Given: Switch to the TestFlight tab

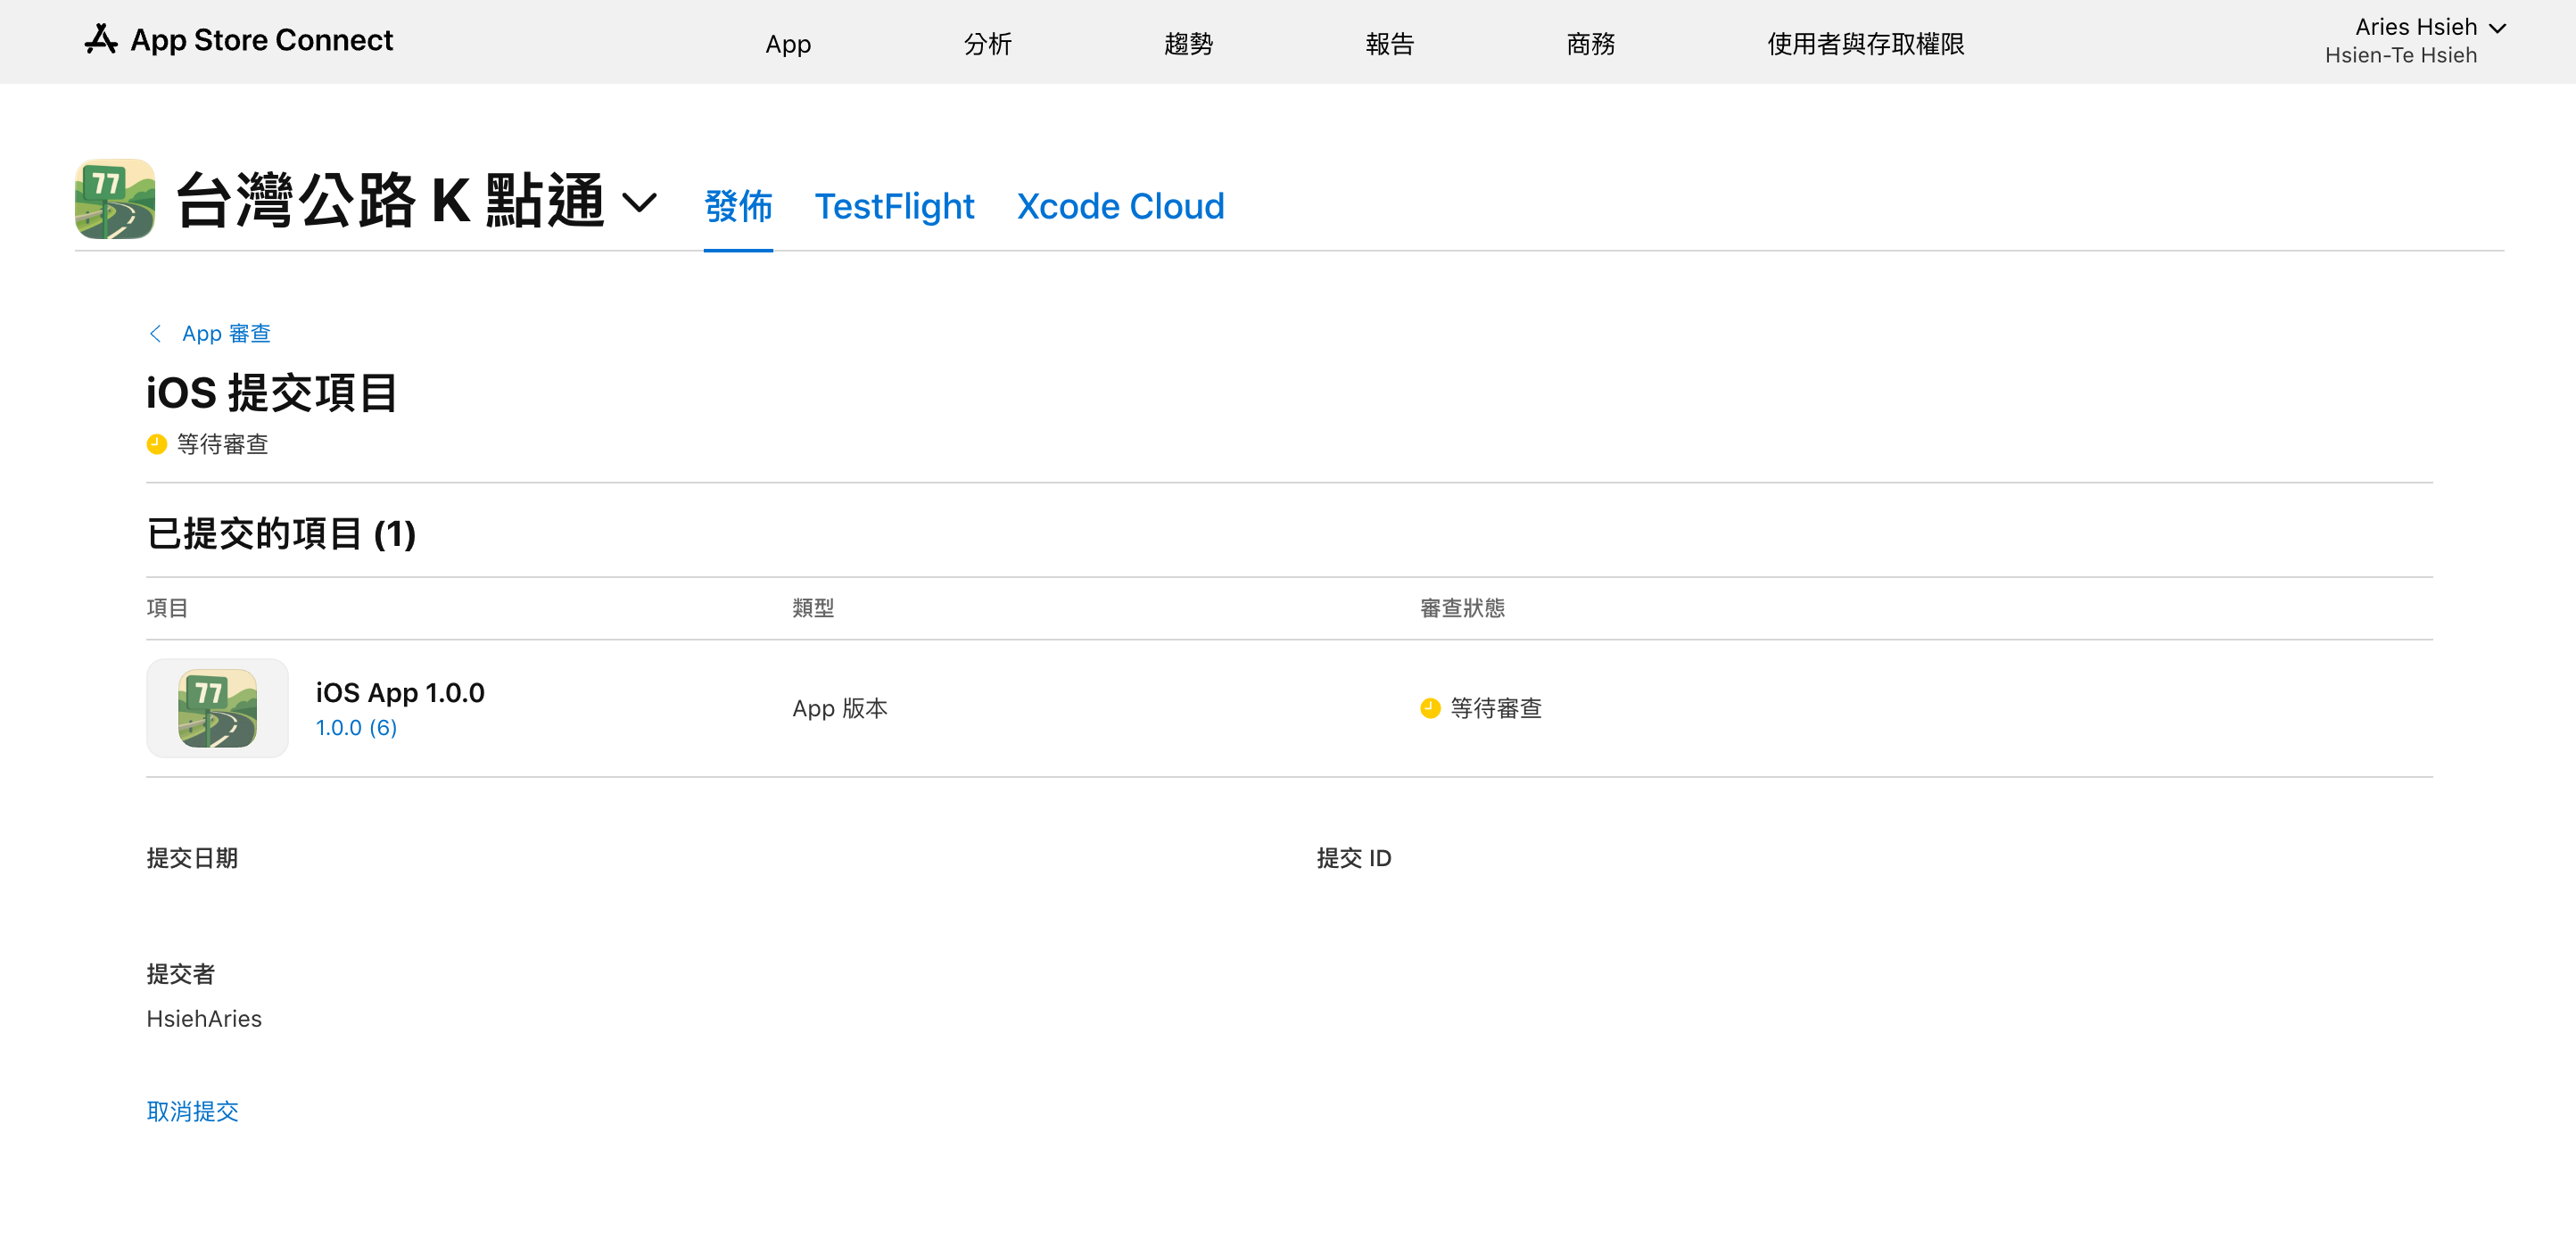Looking at the screenshot, I should tap(894, 206).
